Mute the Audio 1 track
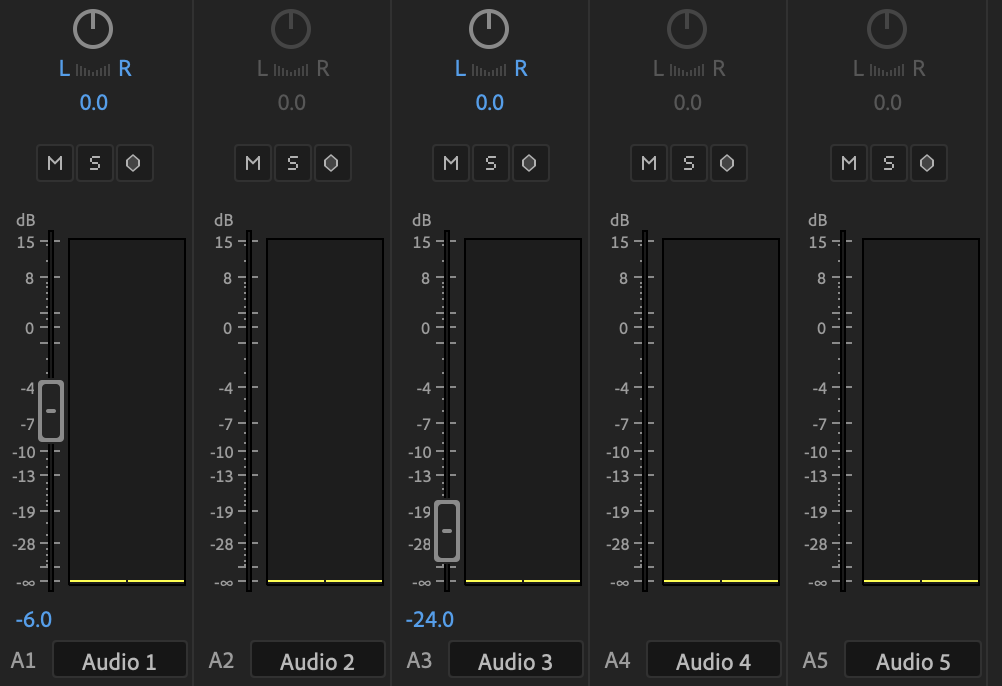Image resolution: width=1002 pixels, height=686 pixels. point(54,162)
